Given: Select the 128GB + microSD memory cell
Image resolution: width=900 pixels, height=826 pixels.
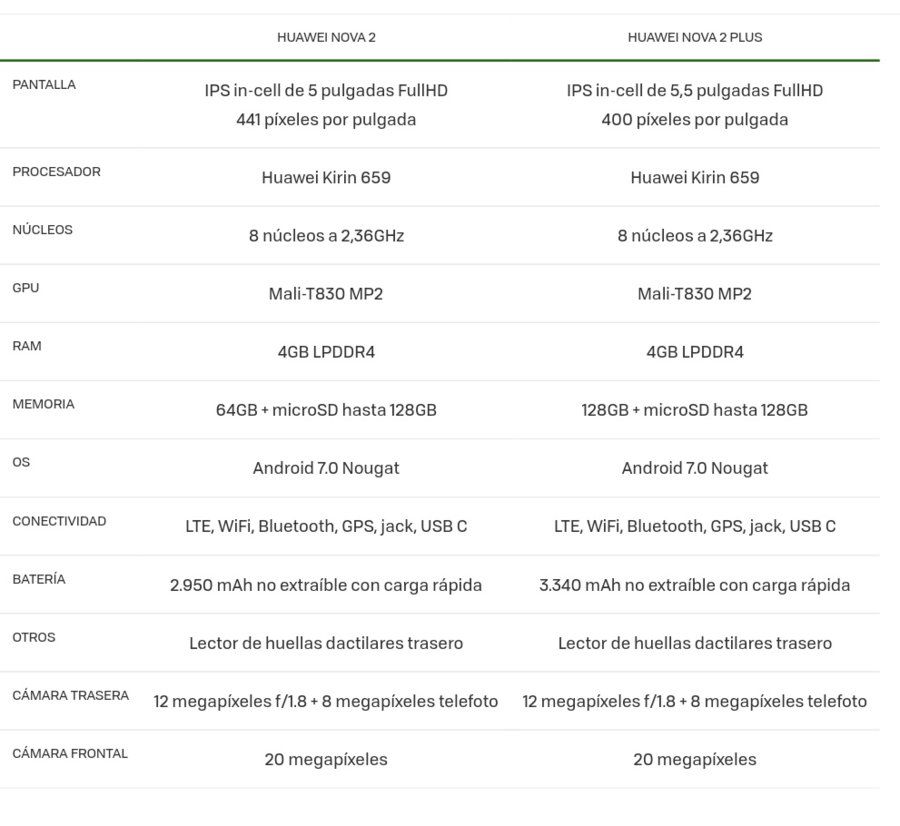Looking at the screenshot, I should coord(695,410).
